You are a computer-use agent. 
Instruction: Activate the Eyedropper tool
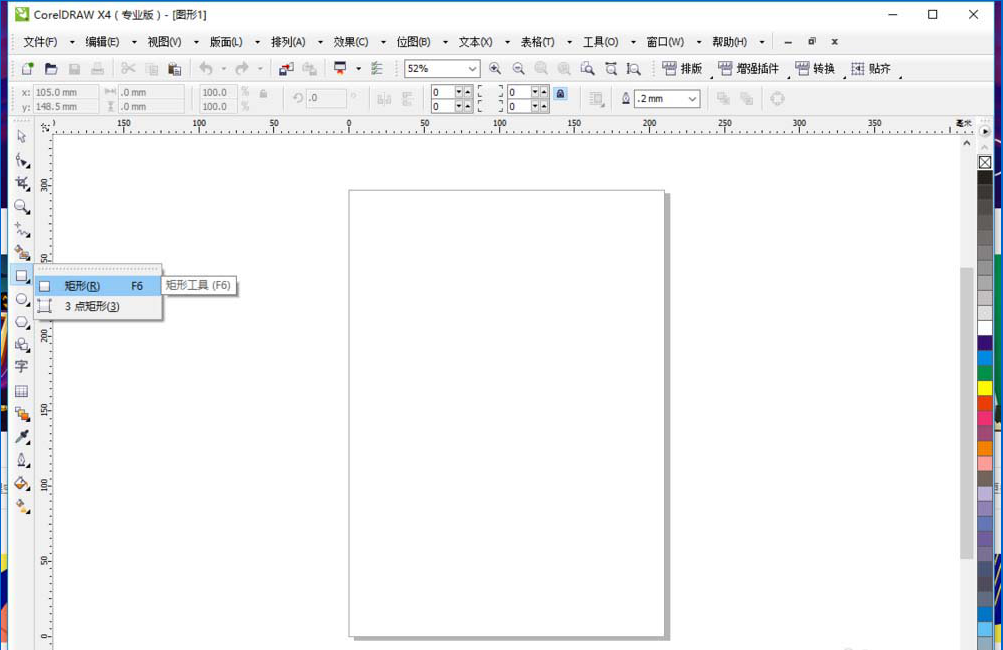21,437
